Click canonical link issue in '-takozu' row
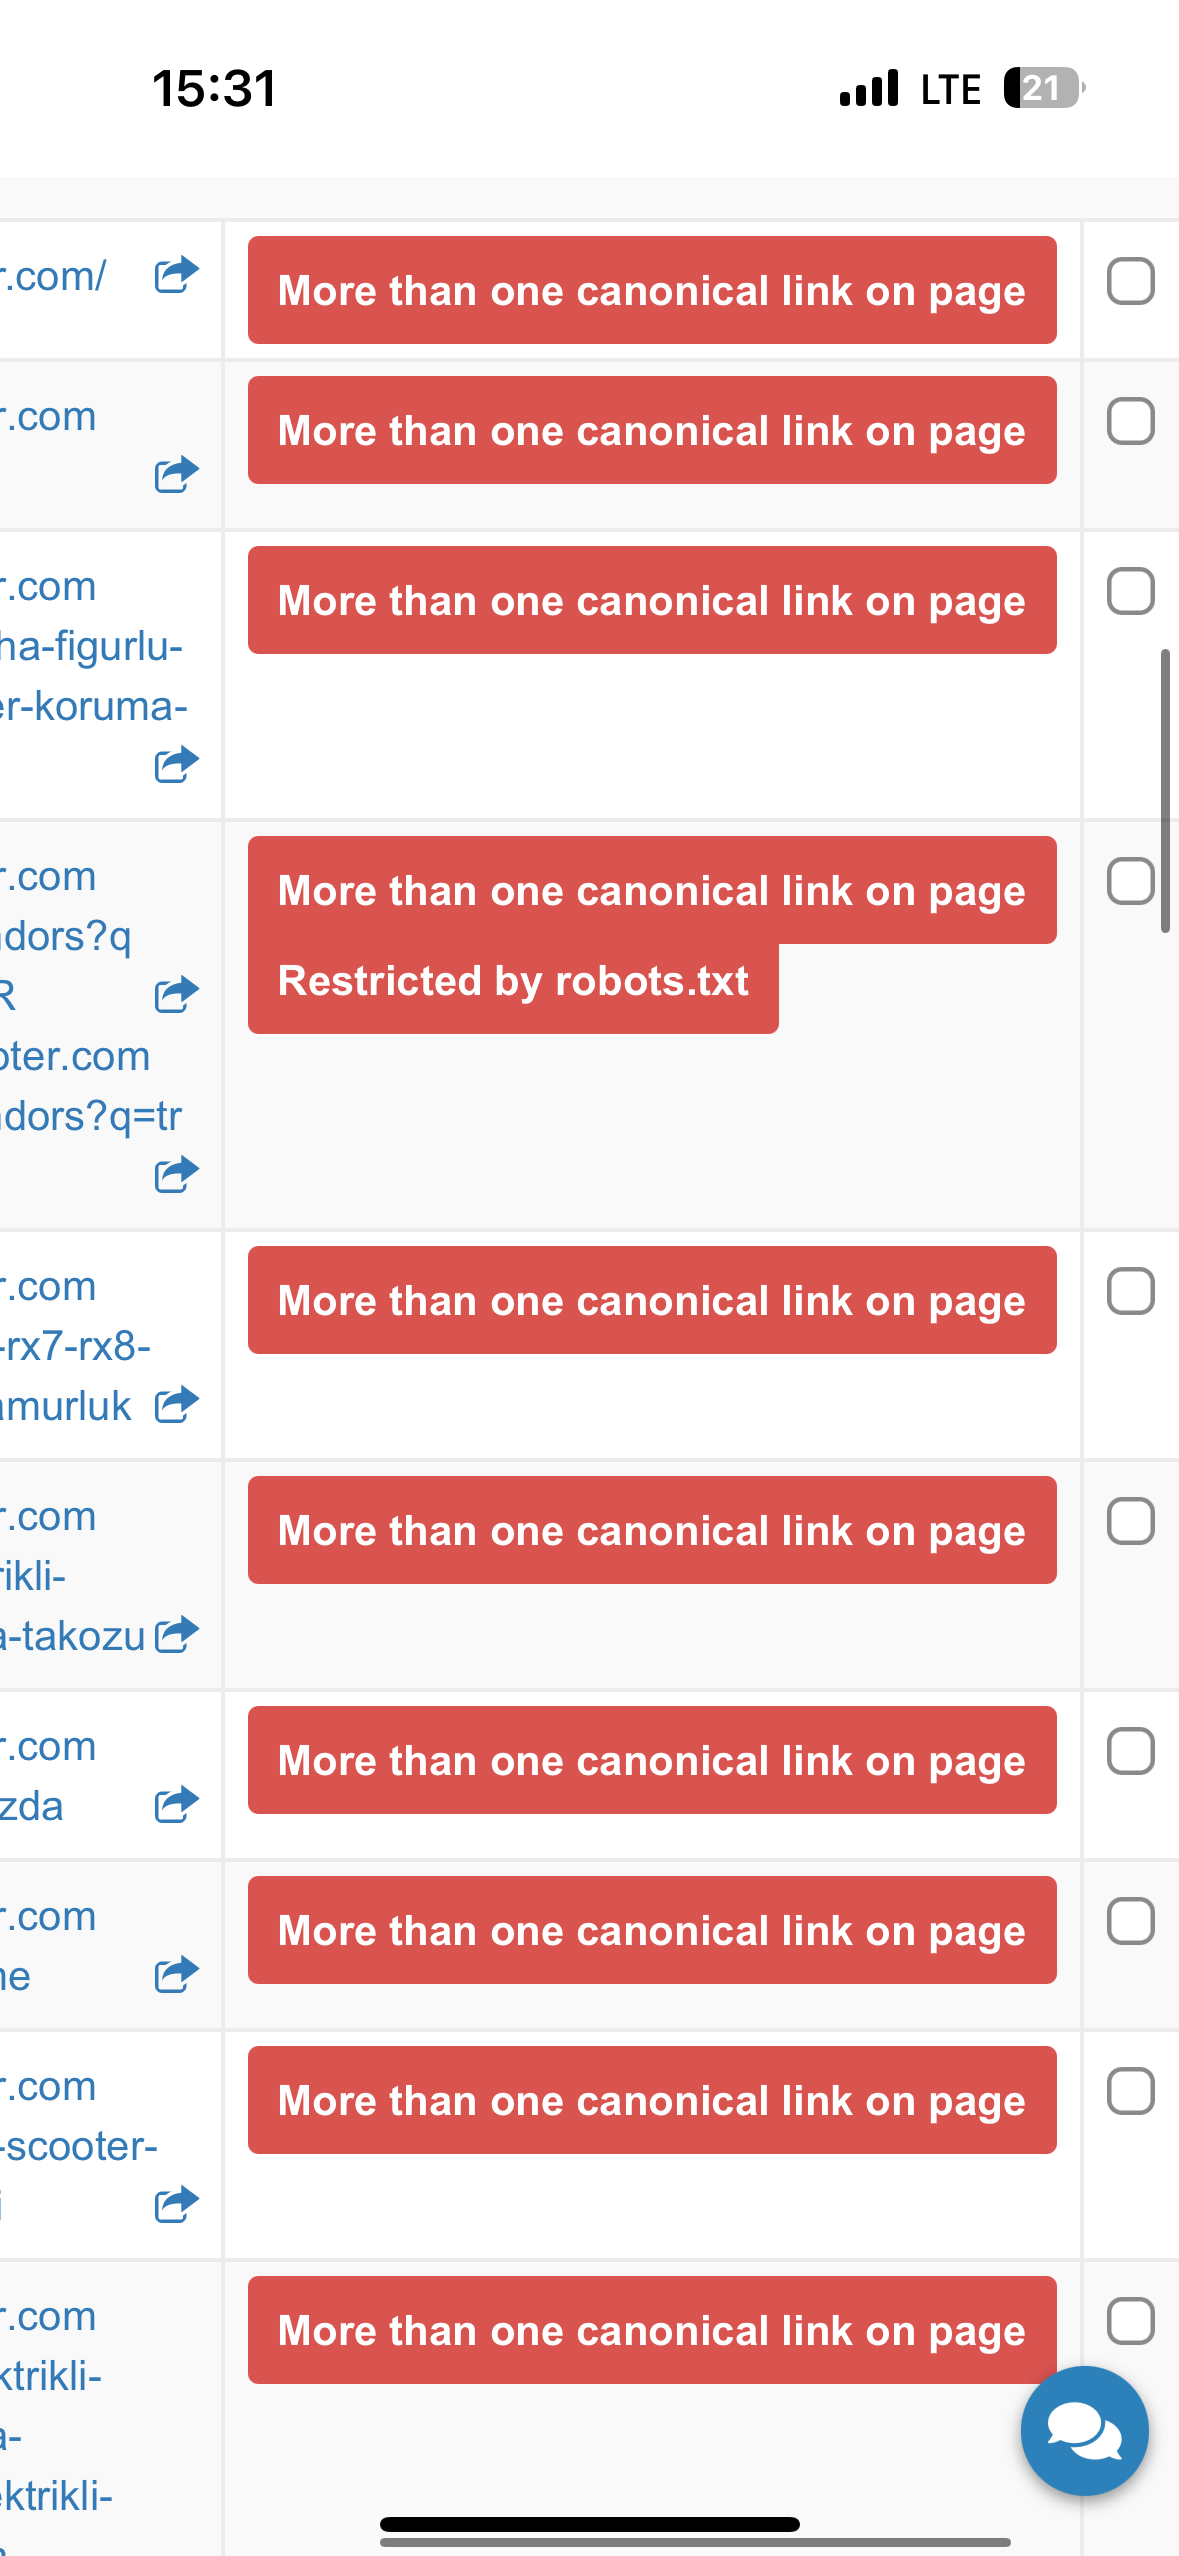The height and width of the screenshot is (2556, 1179). [x=652, y=1530]
